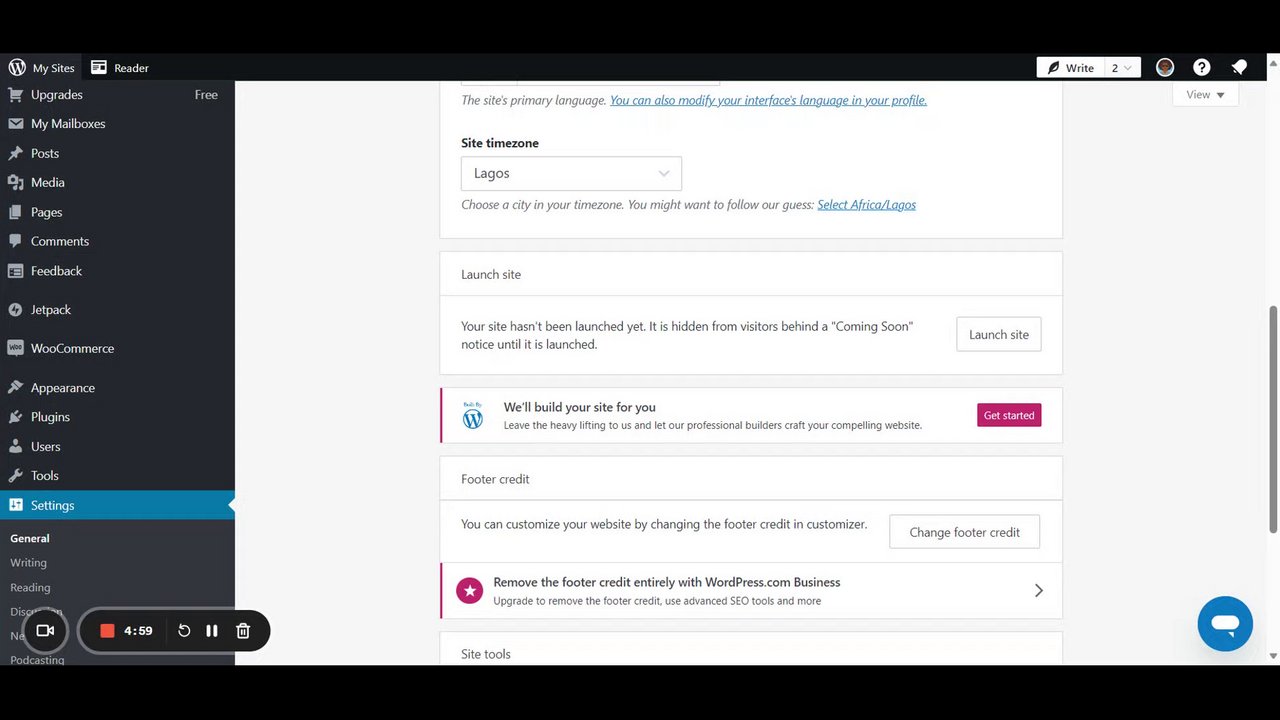Click the My Mailboxes envelope icon
The image size is (1280, 720).
click(15, 124)
